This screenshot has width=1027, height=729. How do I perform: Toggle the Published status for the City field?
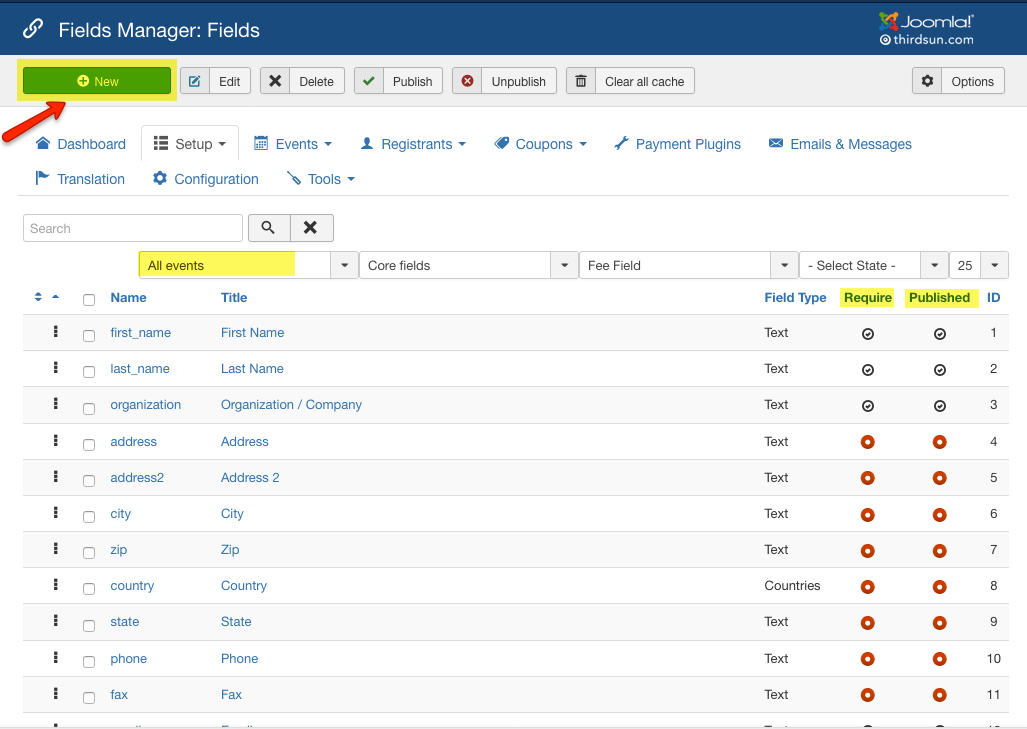tap(939, 514)
